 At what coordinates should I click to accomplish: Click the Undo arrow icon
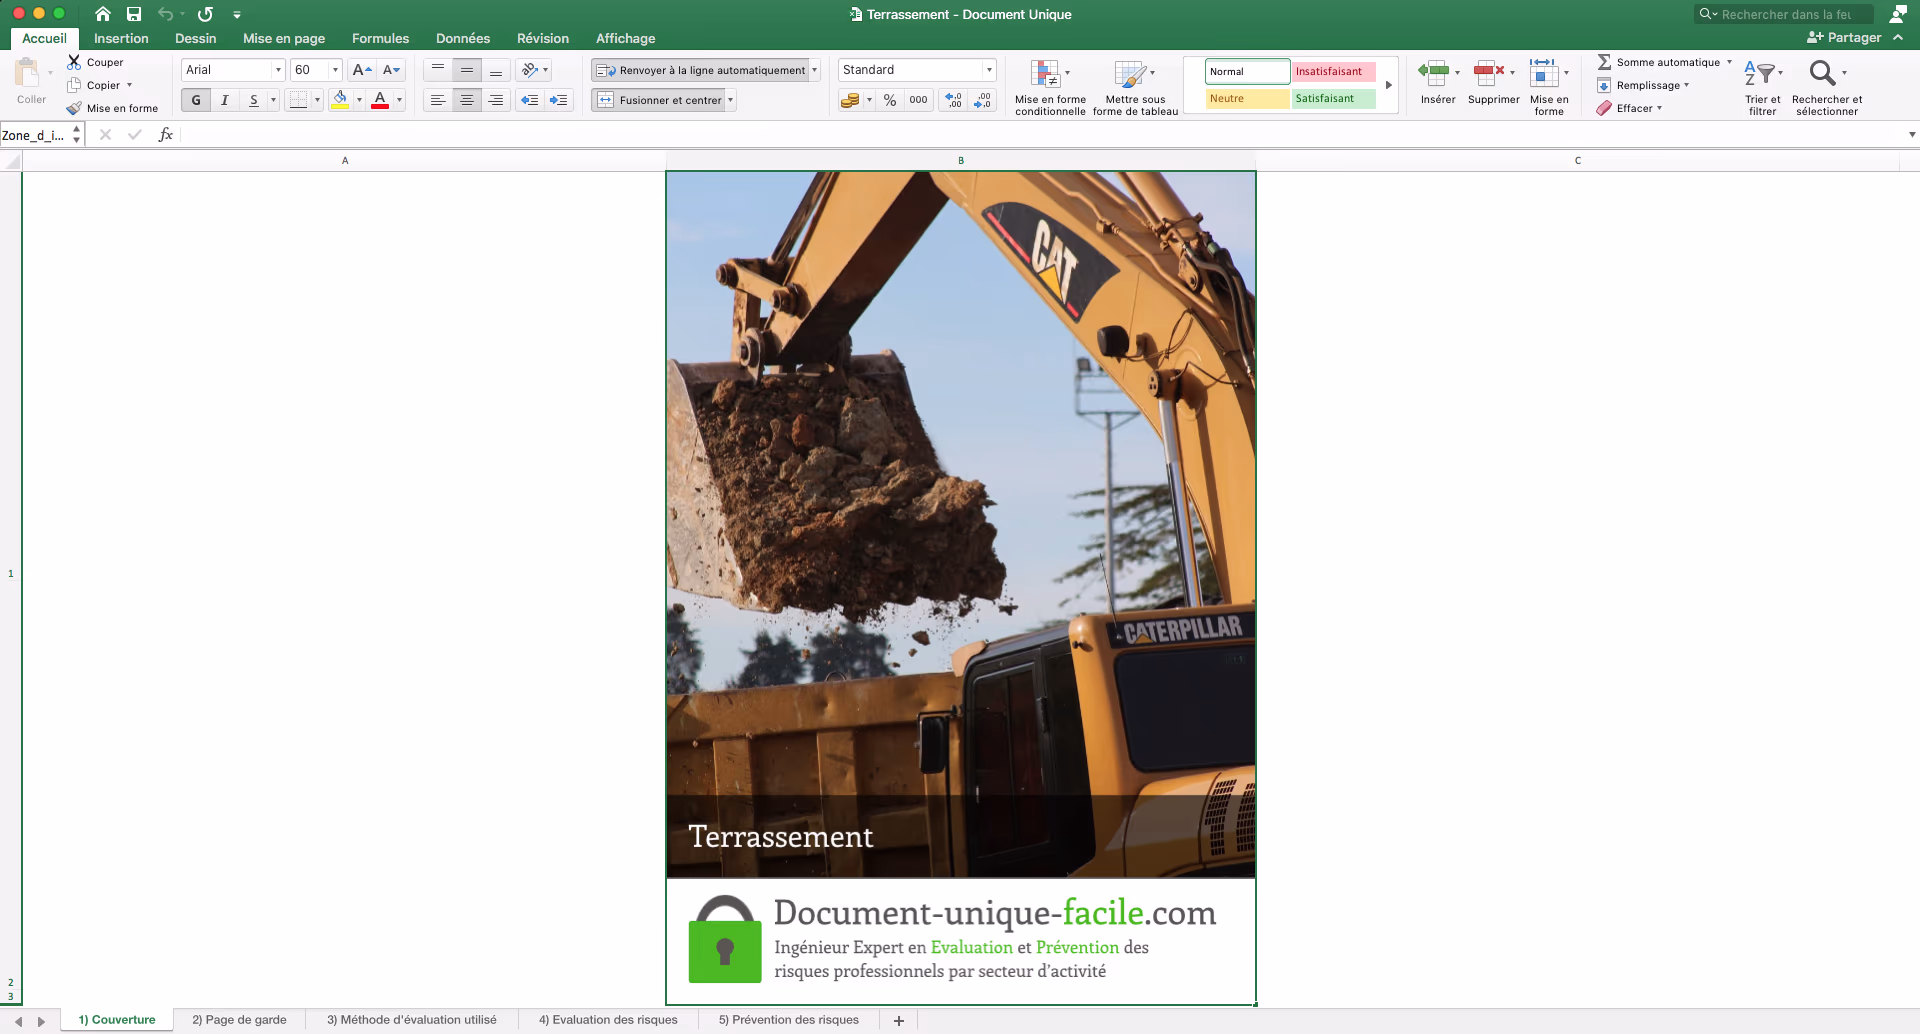pyautogui.click(x=165, y=14)
